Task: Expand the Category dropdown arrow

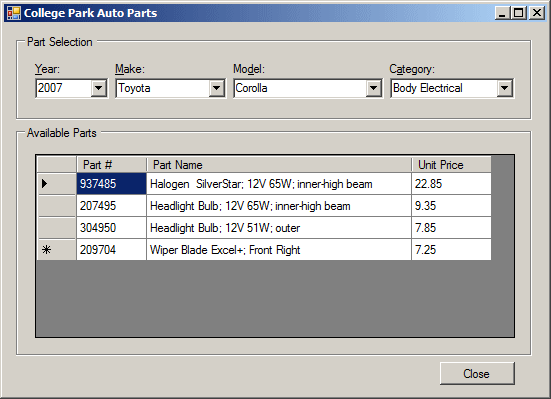Action: [504, 88]
